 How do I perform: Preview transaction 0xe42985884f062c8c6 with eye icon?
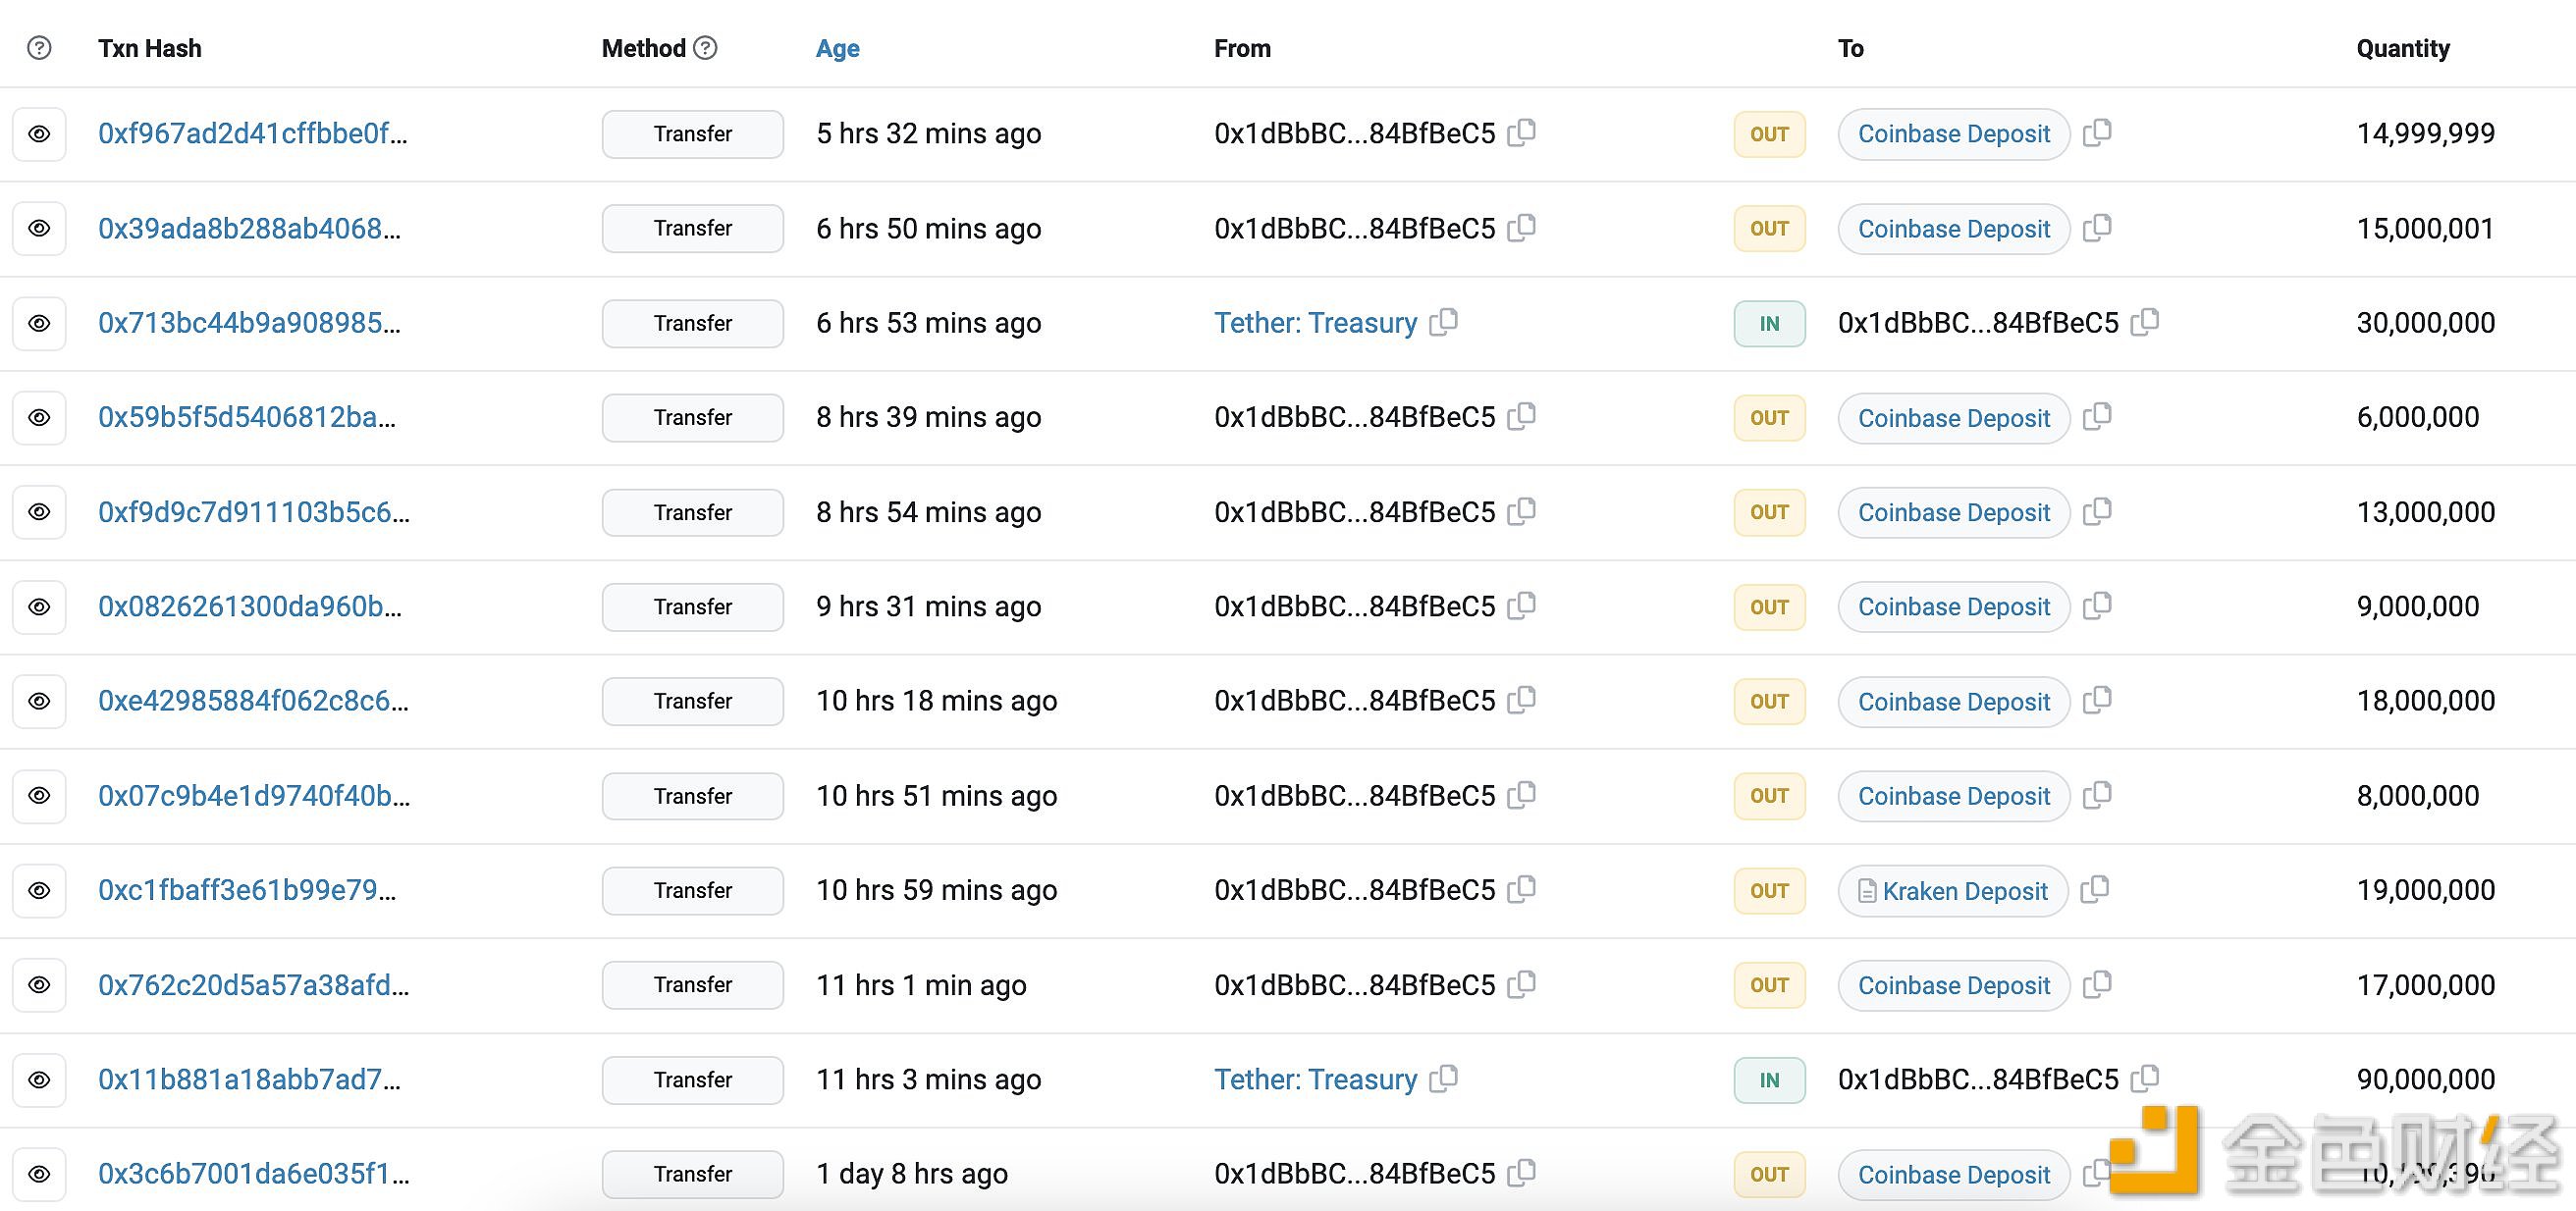[x=39, y=701]
